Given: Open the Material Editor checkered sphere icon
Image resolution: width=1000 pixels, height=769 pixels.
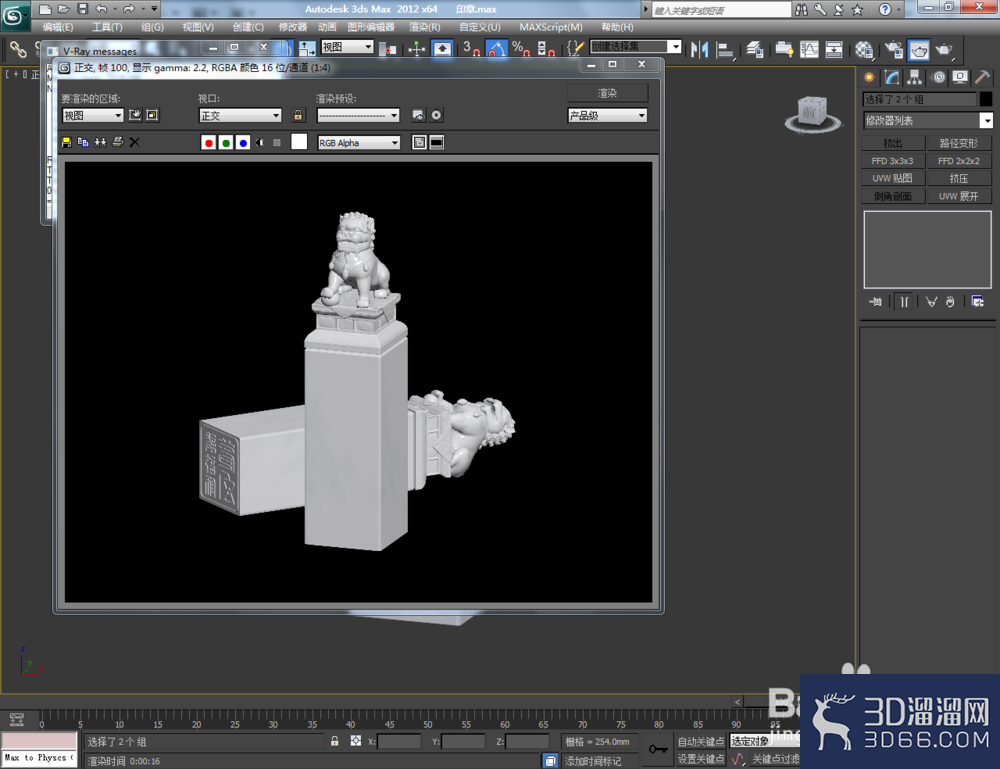Looking at the screenshot, I should coord(864,49).
